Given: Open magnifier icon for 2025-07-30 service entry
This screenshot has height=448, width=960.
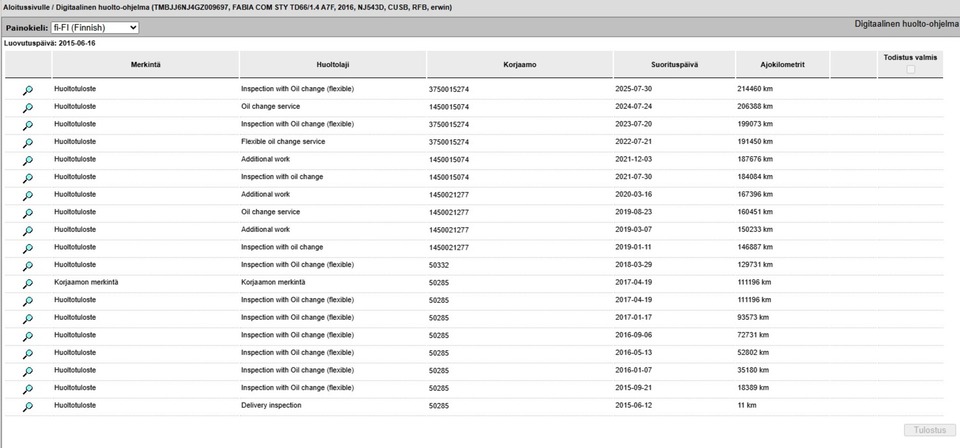Looking at the screenshot, I should [x=28, y=90].
